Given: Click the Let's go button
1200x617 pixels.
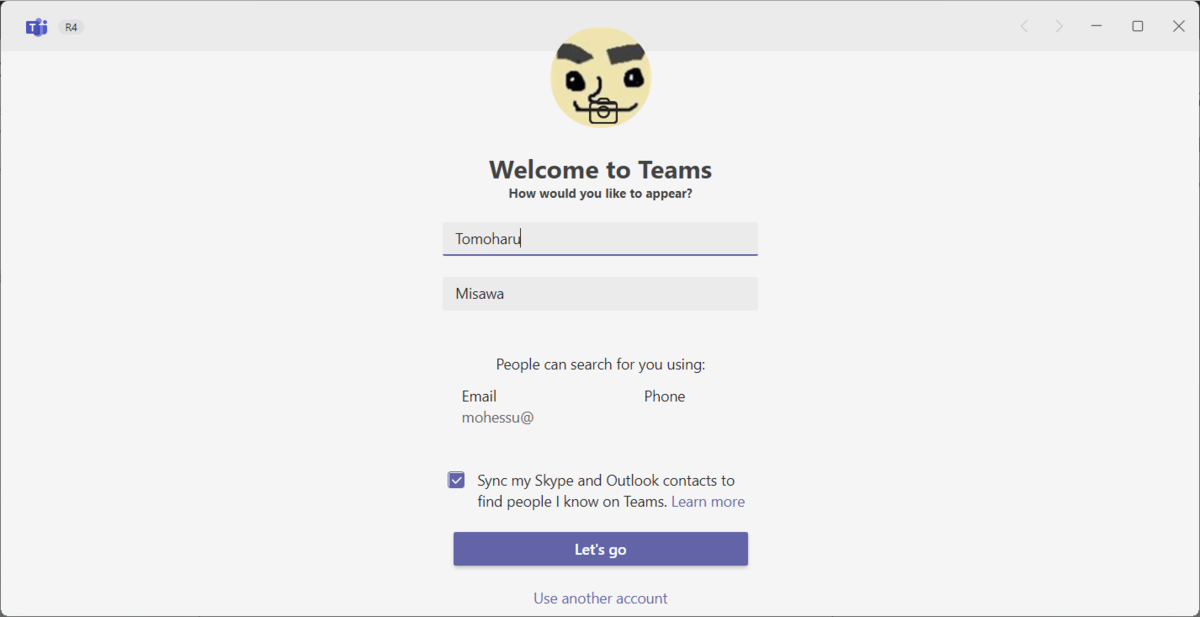Looking at the screenshot, I should tap(600, 549).
